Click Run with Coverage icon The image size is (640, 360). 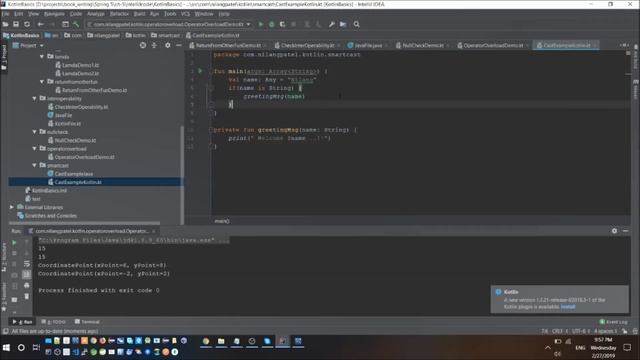point(282,24)
